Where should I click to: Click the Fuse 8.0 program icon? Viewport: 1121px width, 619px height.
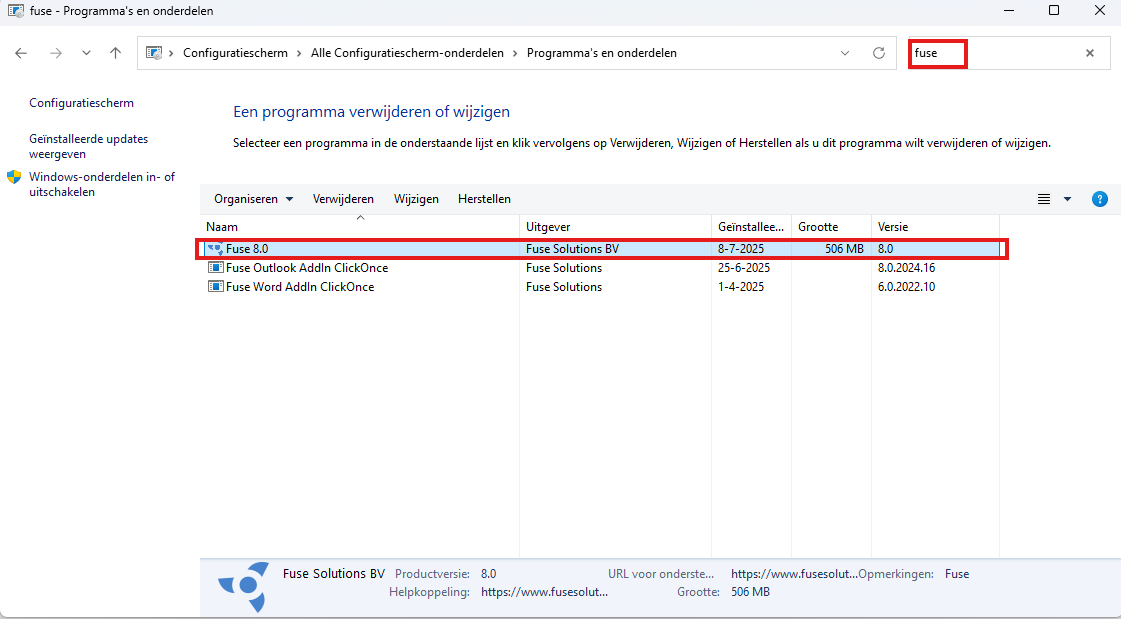(215, 249)
